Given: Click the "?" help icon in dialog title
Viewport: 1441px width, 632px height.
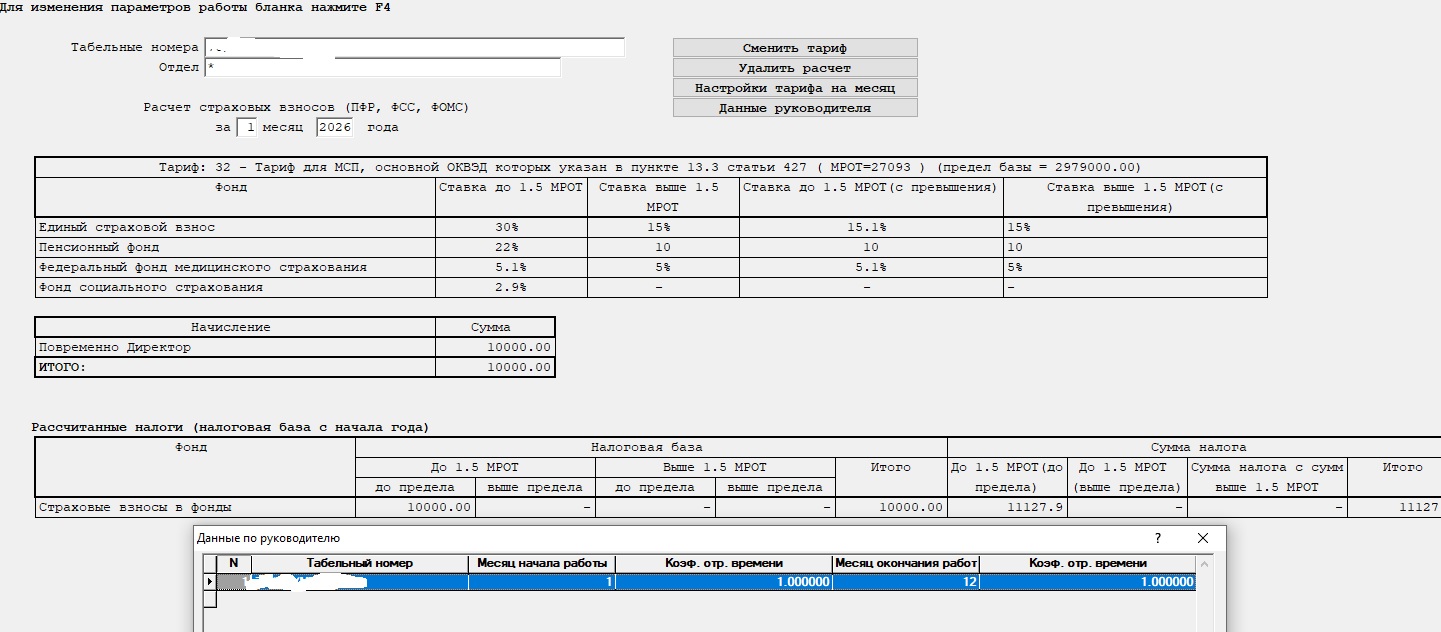Looking at the screenshot, I should coord(1158,538).
